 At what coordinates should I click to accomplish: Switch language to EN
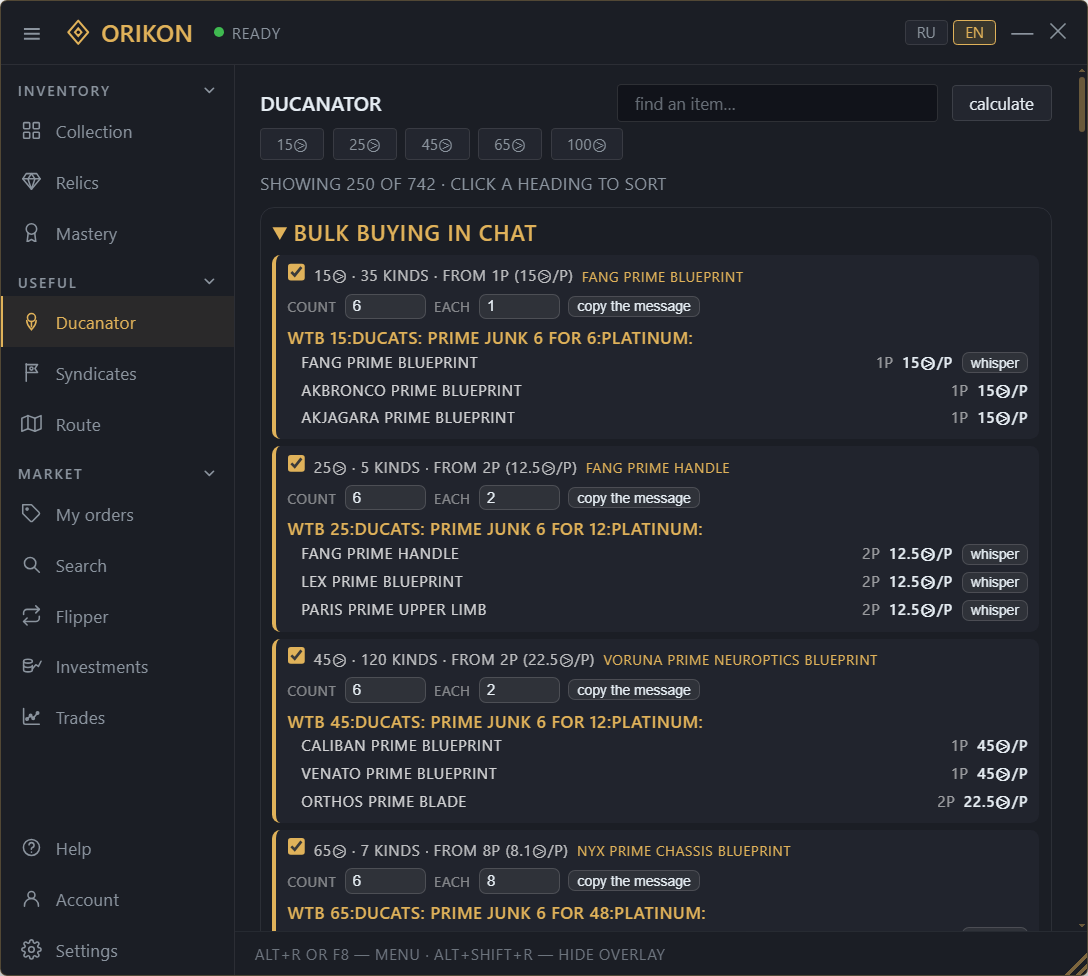(974, 33)
